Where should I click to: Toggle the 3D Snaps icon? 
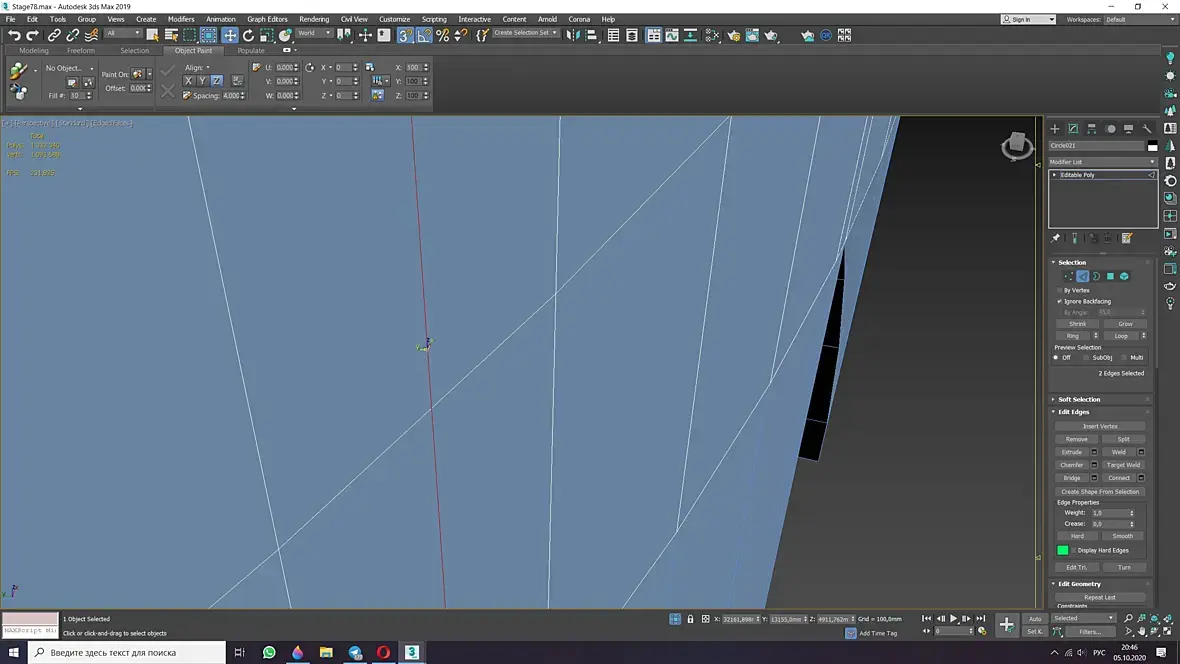point(405,35)
